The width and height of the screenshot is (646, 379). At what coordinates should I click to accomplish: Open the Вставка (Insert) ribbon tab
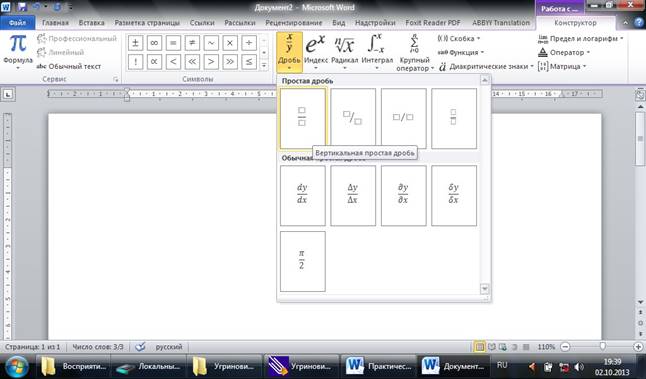click(91, 23)
